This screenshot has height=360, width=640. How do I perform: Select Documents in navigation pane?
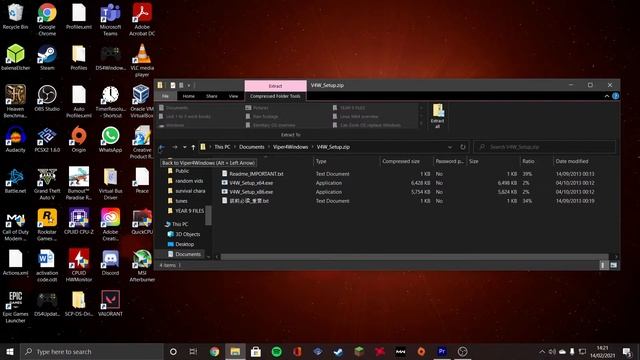click(x=184, y=254)
